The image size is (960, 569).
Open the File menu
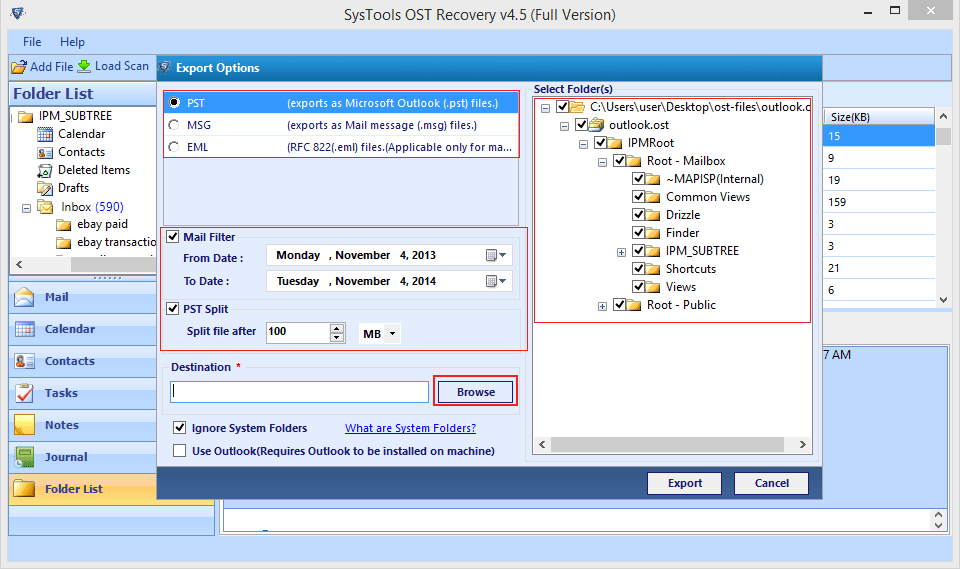[32, 42]
